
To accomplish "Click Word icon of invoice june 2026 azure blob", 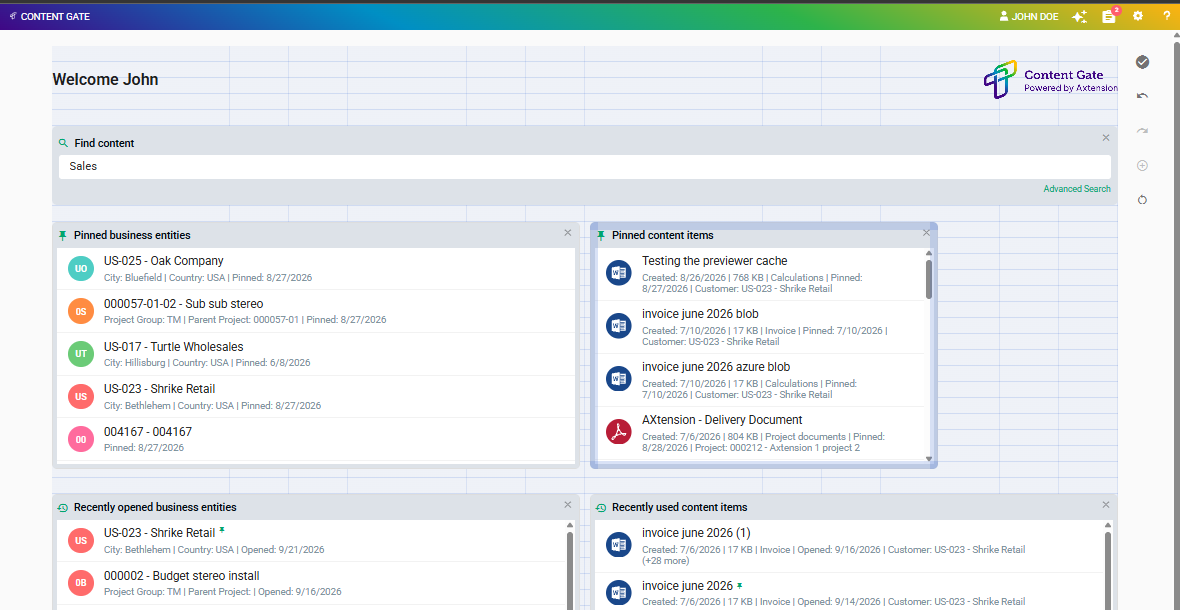I will click(619, 380).
